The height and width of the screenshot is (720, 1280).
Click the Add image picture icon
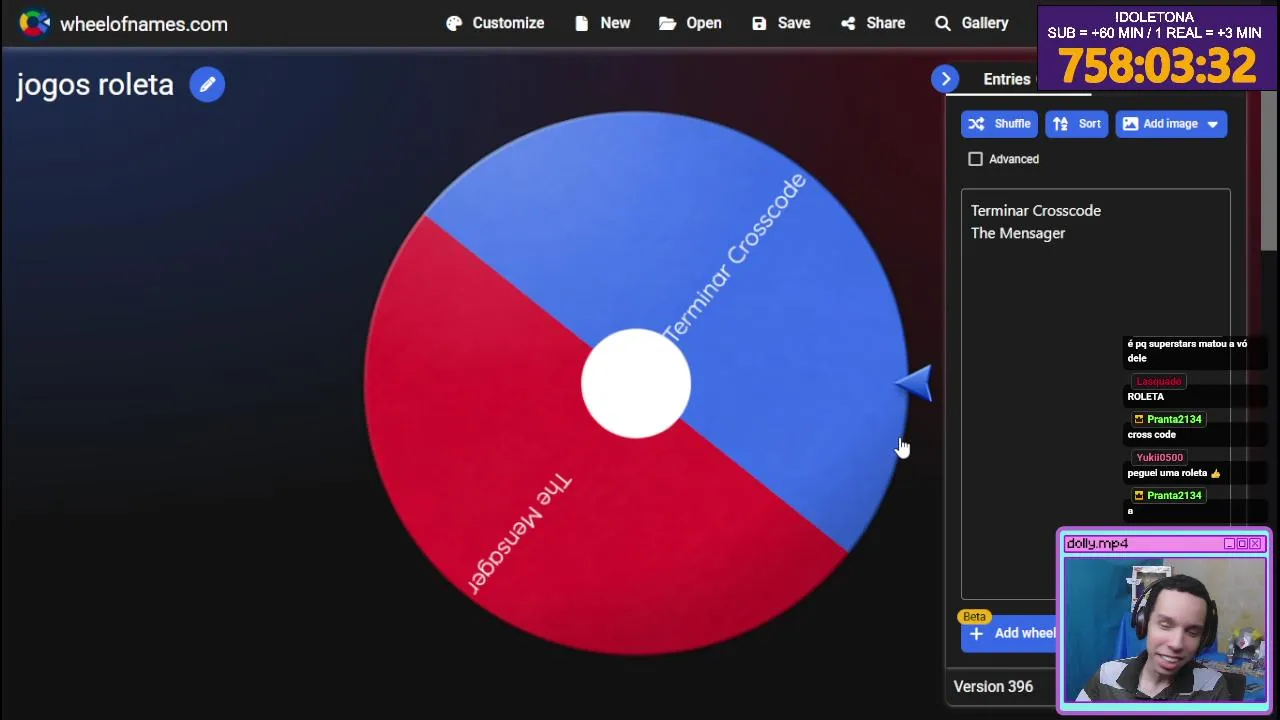(x=1130, y=124)
